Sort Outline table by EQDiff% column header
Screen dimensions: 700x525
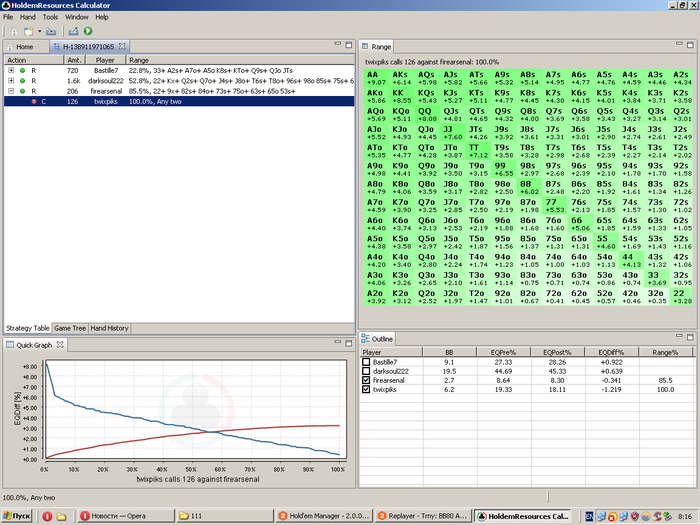pos(612,352)
